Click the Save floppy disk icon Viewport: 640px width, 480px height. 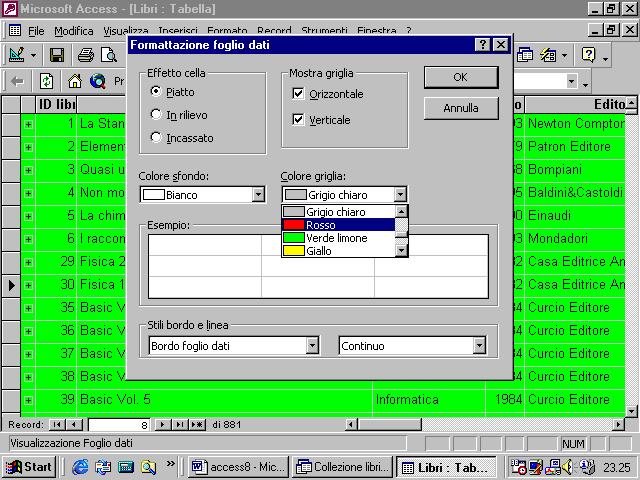[57, 55]
